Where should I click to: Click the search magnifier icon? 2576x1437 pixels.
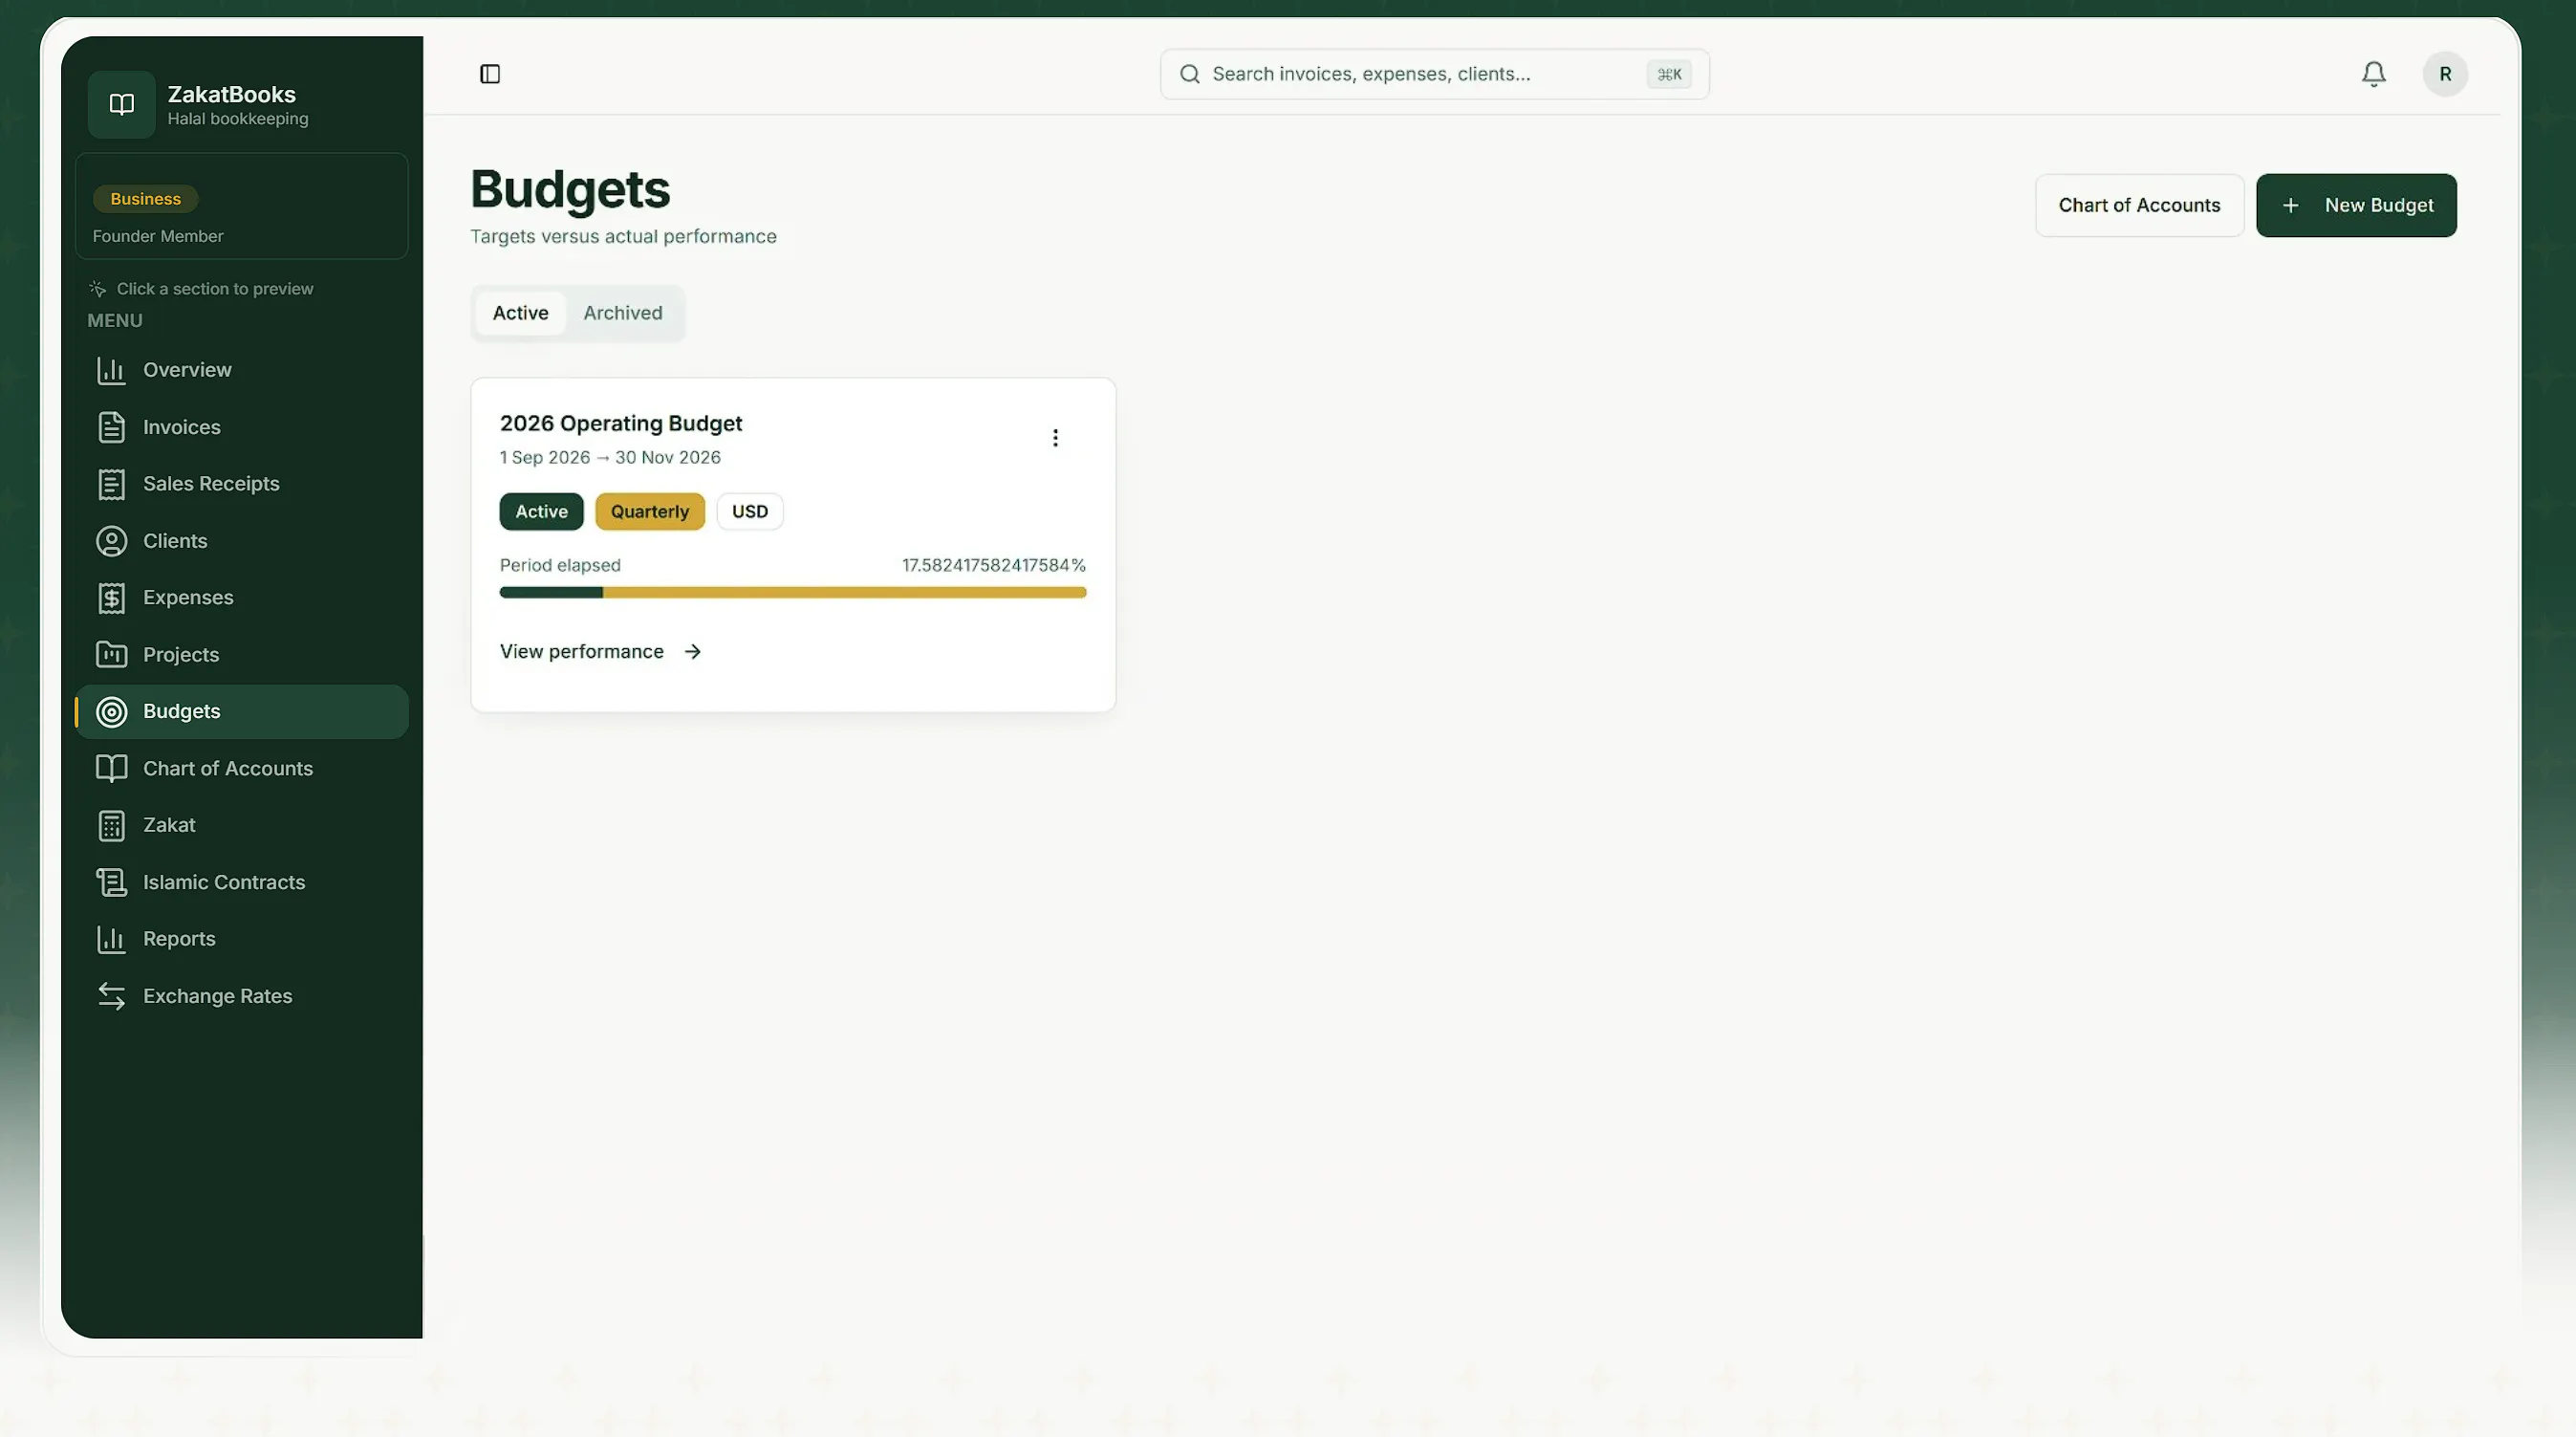(x=1189, y=74)
